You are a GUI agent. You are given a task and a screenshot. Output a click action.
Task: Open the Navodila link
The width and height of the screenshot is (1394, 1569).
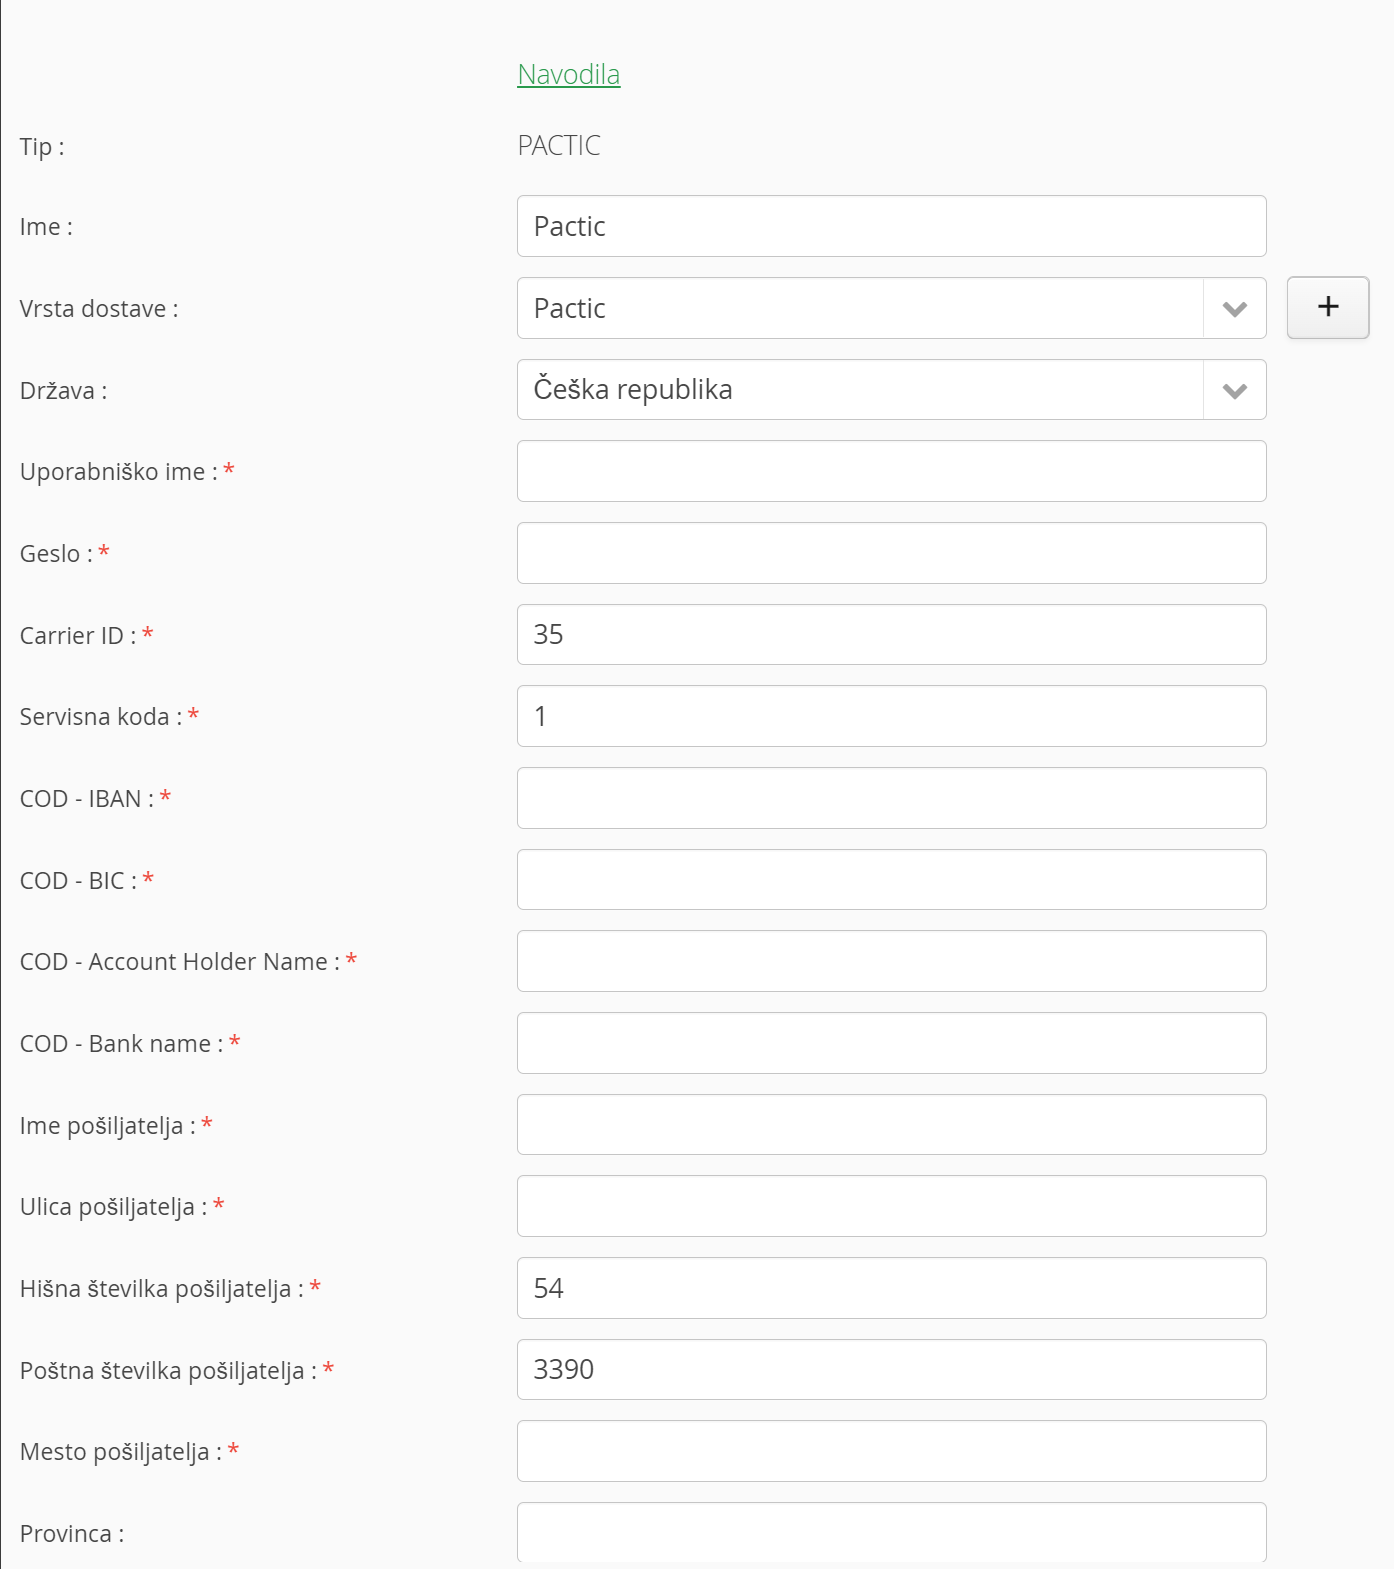[x=568, y=74]
